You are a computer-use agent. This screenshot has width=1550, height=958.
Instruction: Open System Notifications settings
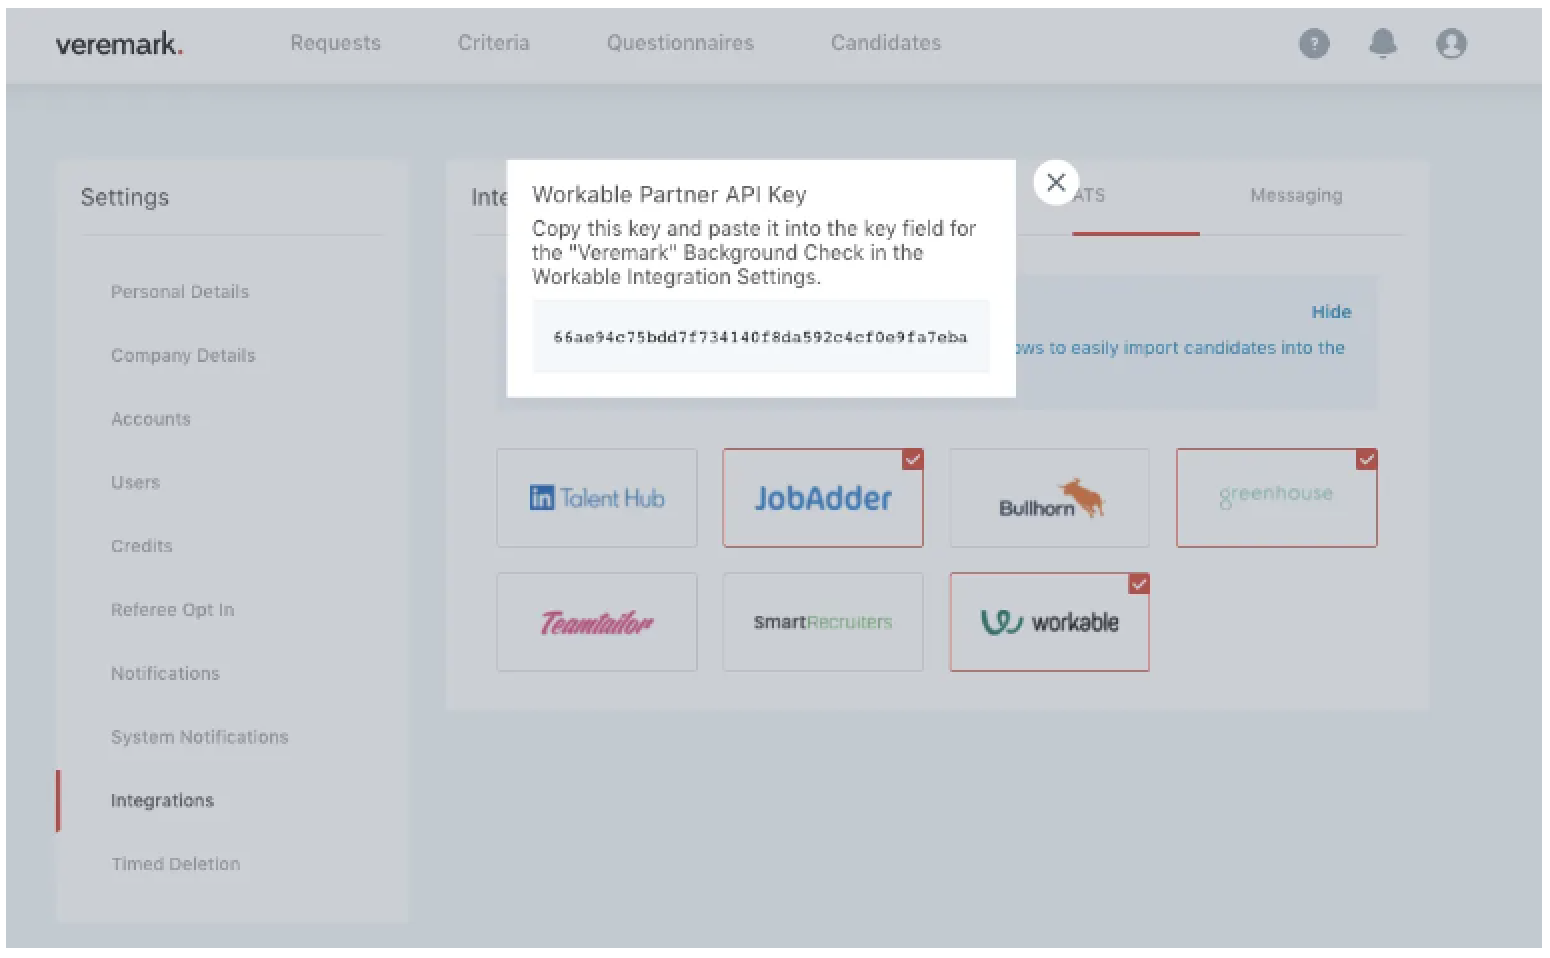pyautogui.click(x=200, y=737)
